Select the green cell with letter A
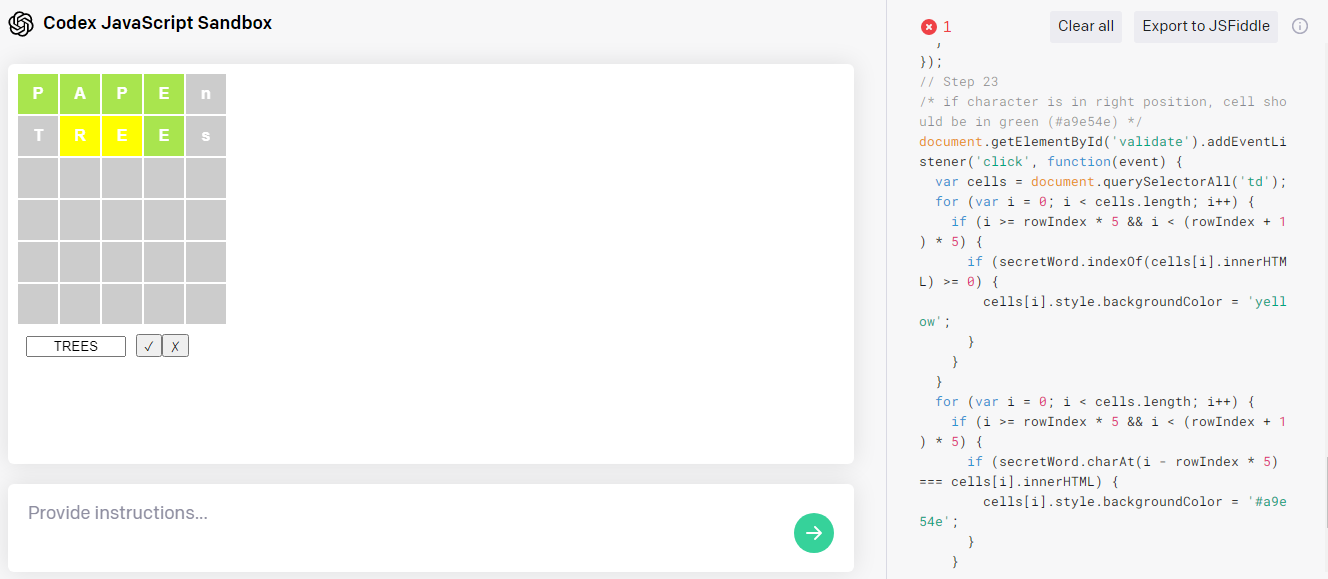This screenshot has height=579, width=1328. tap(80, 94)
